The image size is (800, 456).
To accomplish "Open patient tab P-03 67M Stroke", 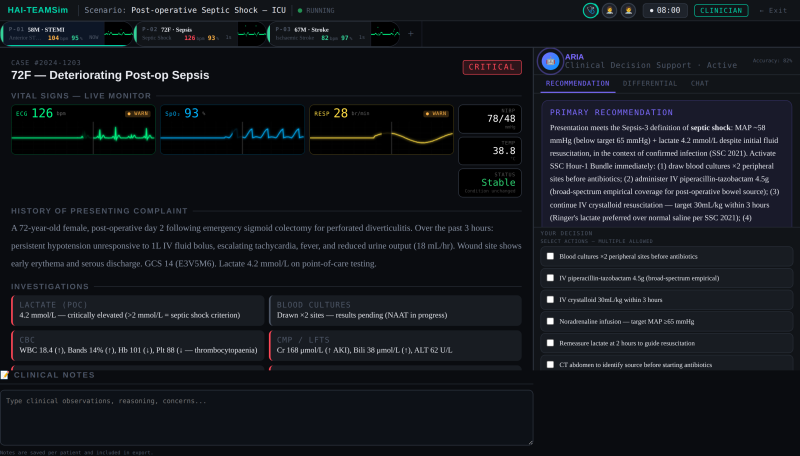I will pos(334,34).
